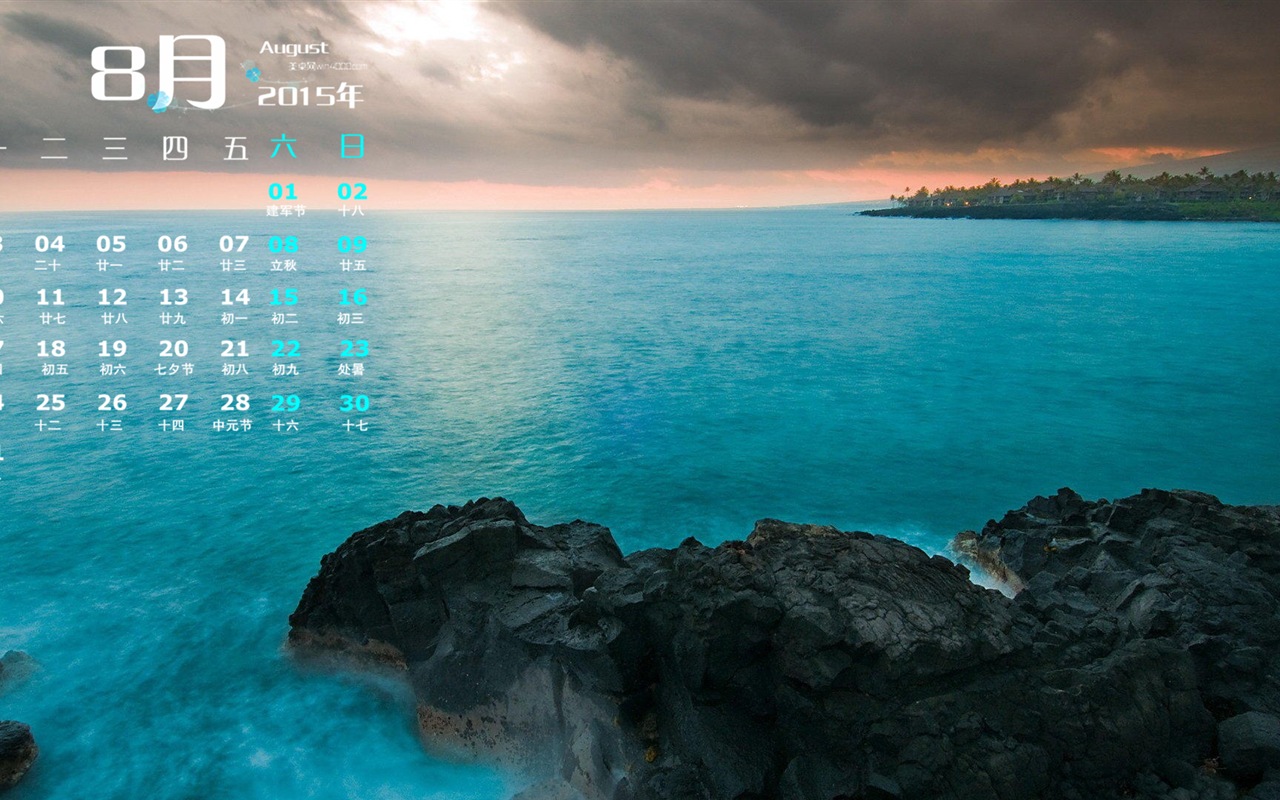Select date 28 marked 中元节
1280x800 pixels.
click(234, 409)
